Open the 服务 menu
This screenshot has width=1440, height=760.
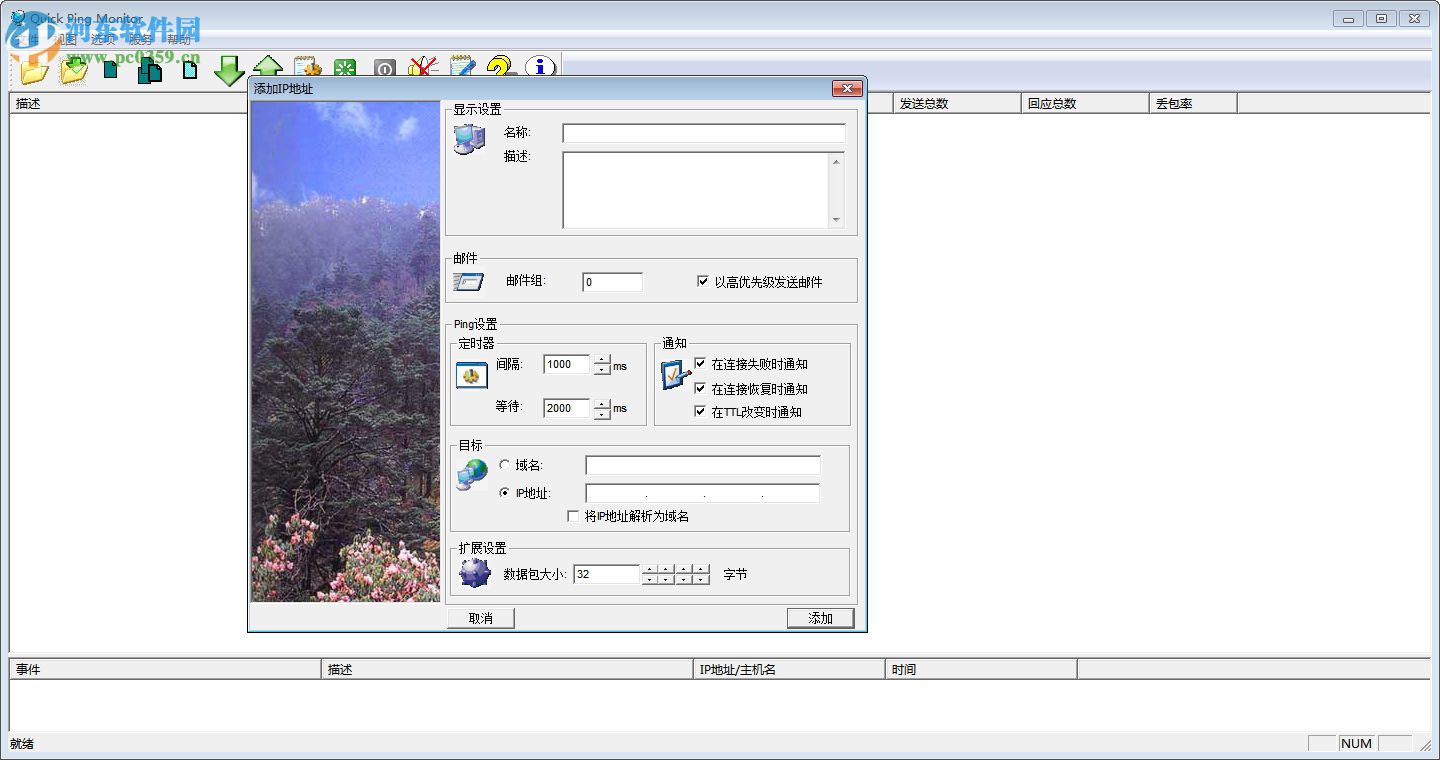[140, 40]
